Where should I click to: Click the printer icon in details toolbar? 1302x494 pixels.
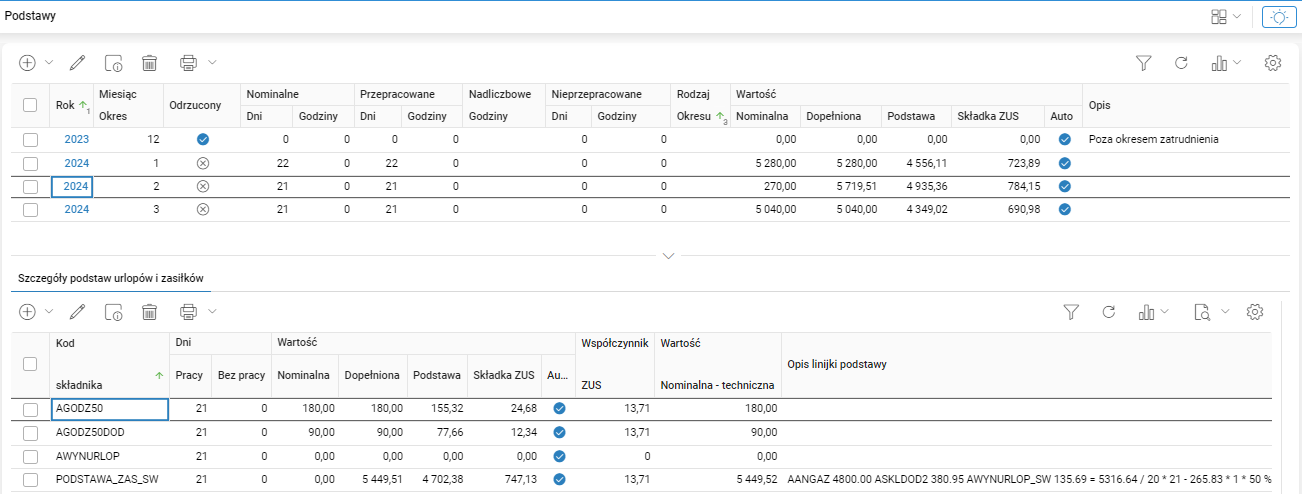(x=189, y=312)
